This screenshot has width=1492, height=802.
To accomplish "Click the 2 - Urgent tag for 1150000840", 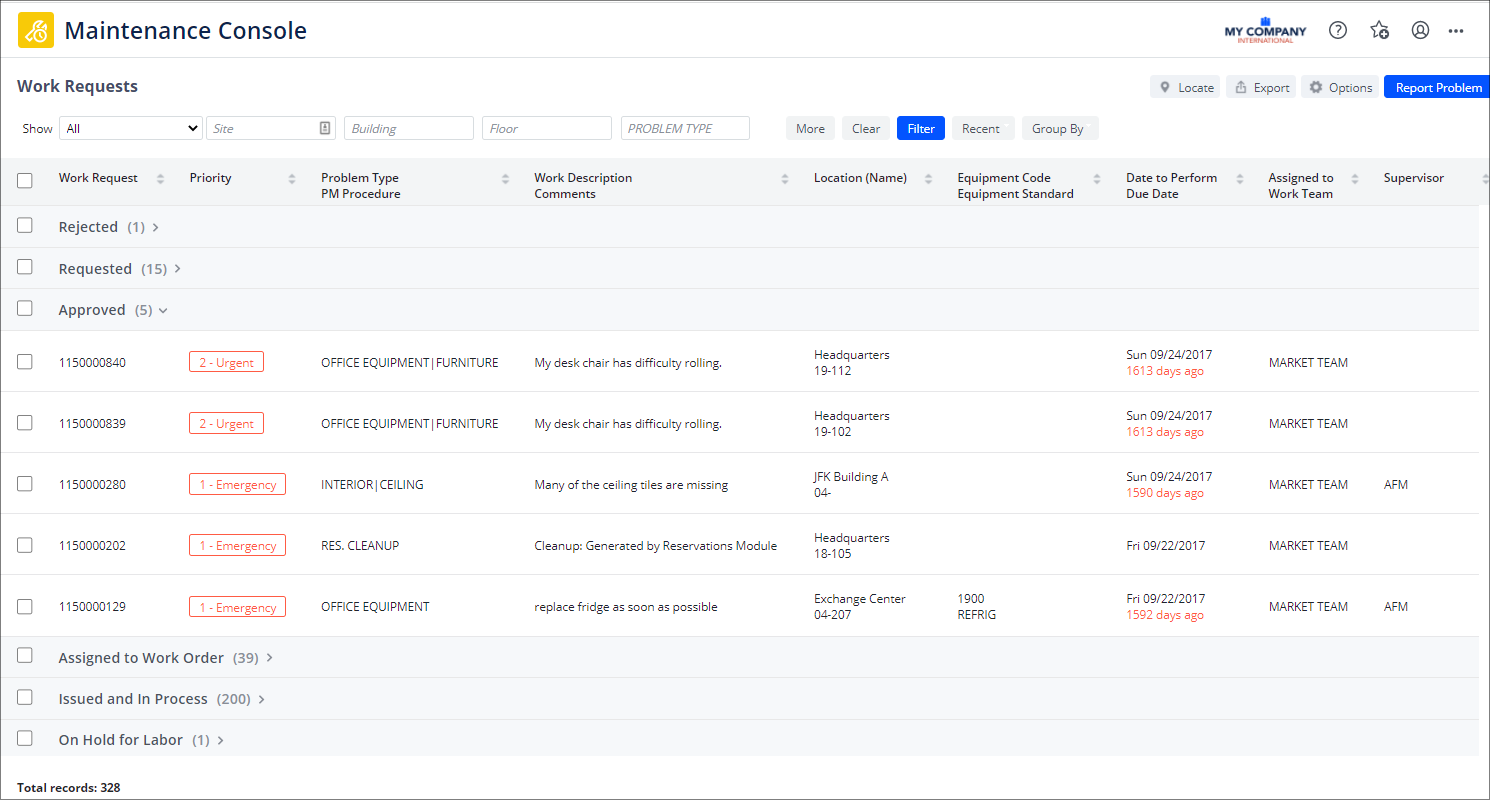I will click(x=226, y=362).
